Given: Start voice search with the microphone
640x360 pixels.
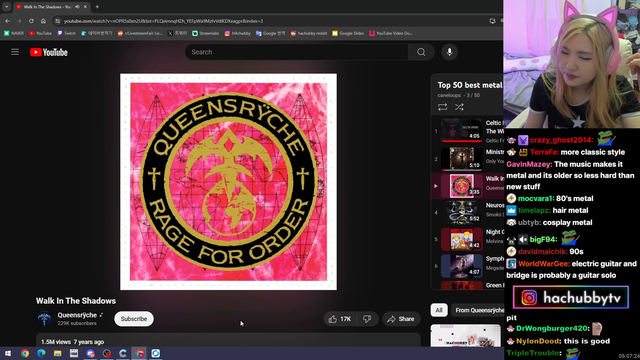Looking at the screenshot, I should [x=449, y=52].
